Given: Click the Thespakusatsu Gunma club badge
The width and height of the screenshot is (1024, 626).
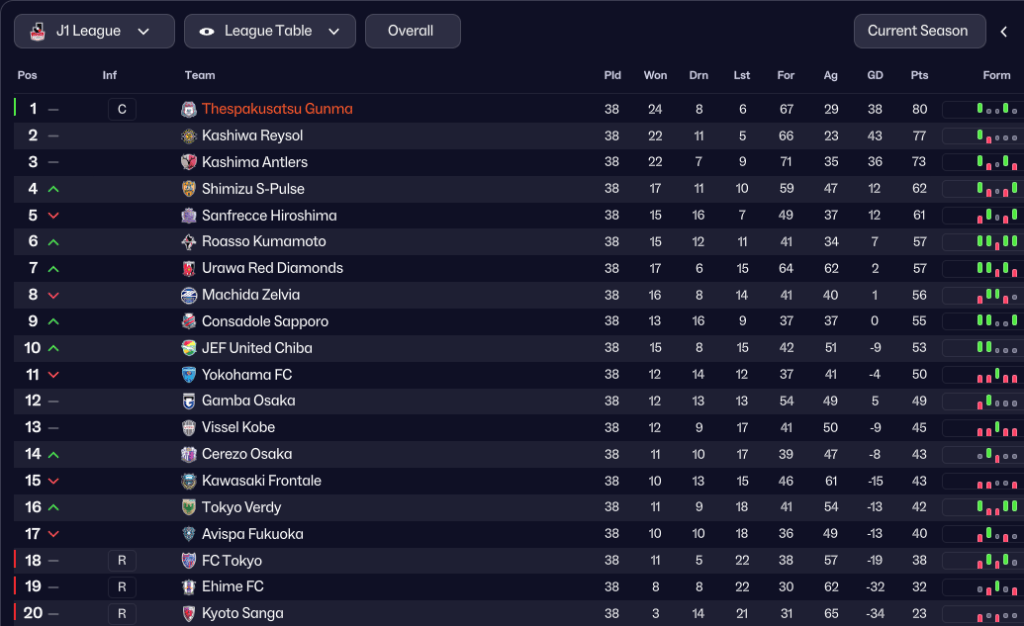Looking at the screenshot, I should (x=189, y=109).
